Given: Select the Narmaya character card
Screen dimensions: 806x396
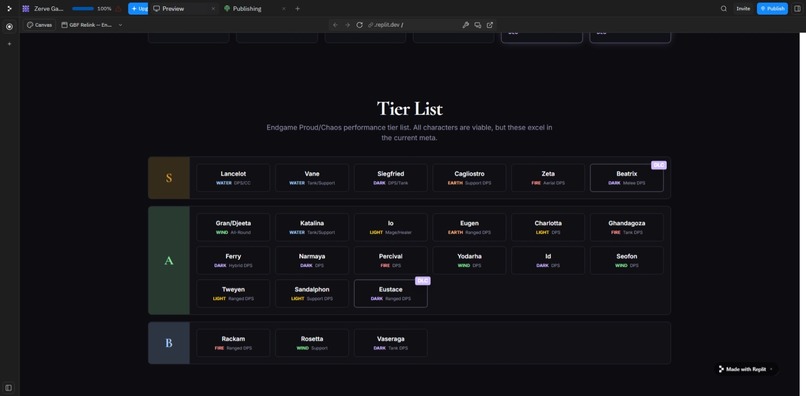Looking at the screenshot, I should 312,260.
